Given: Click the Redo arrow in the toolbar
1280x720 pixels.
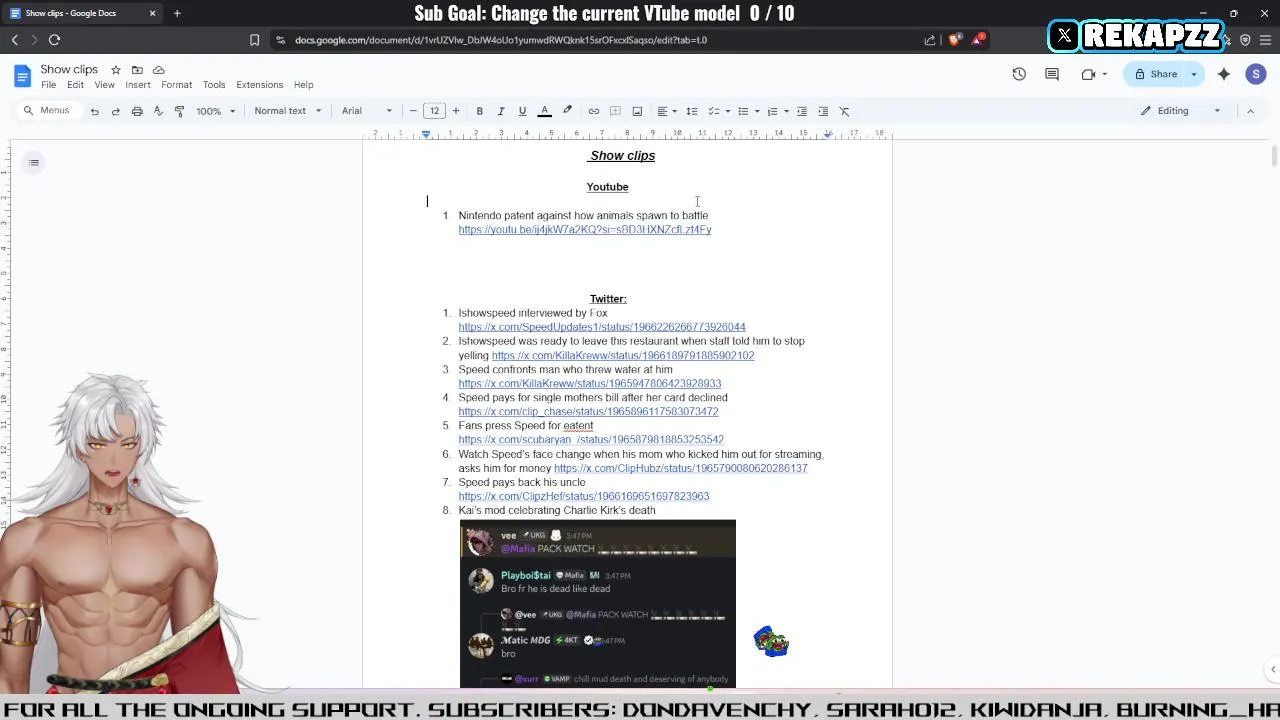Looking at the screenshot, I should click(x=116, y=111).
